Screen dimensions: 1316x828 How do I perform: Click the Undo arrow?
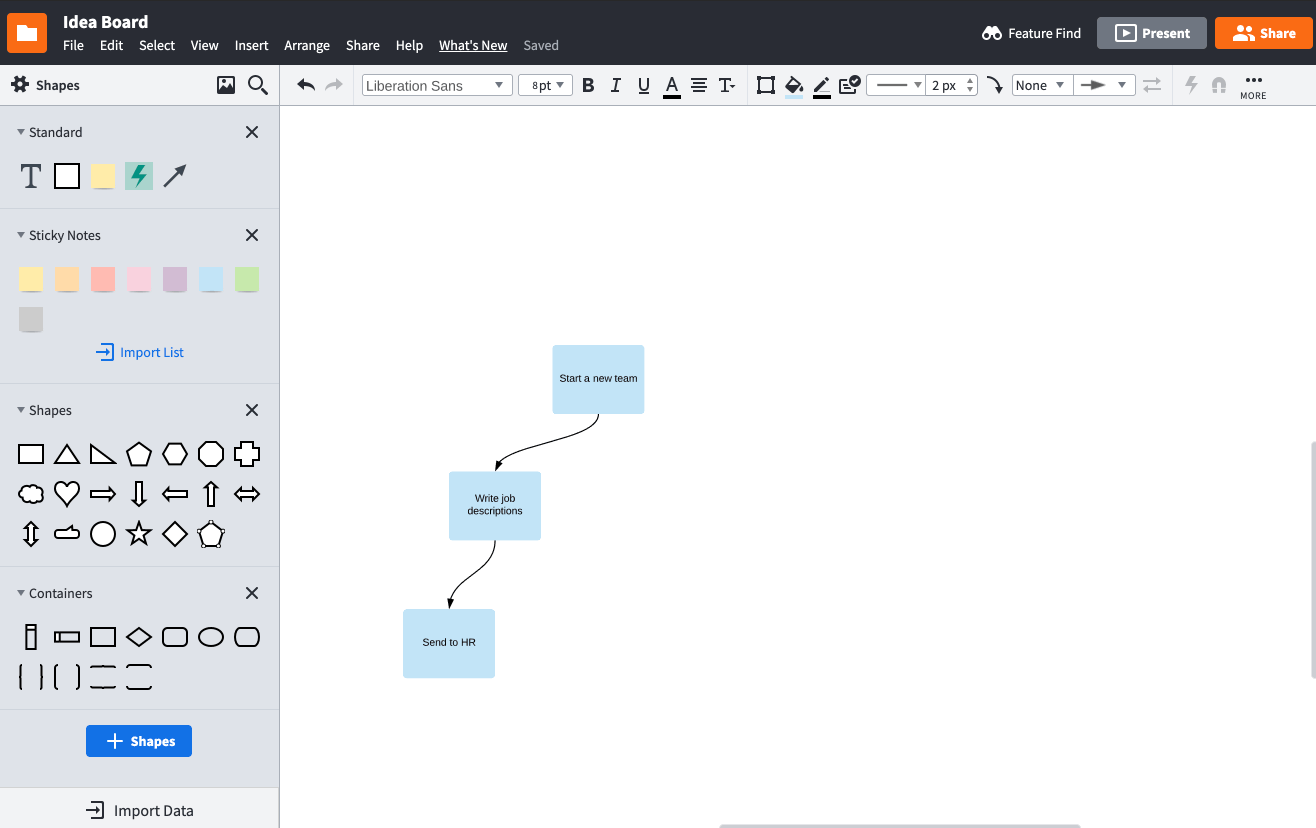(306, 85)
